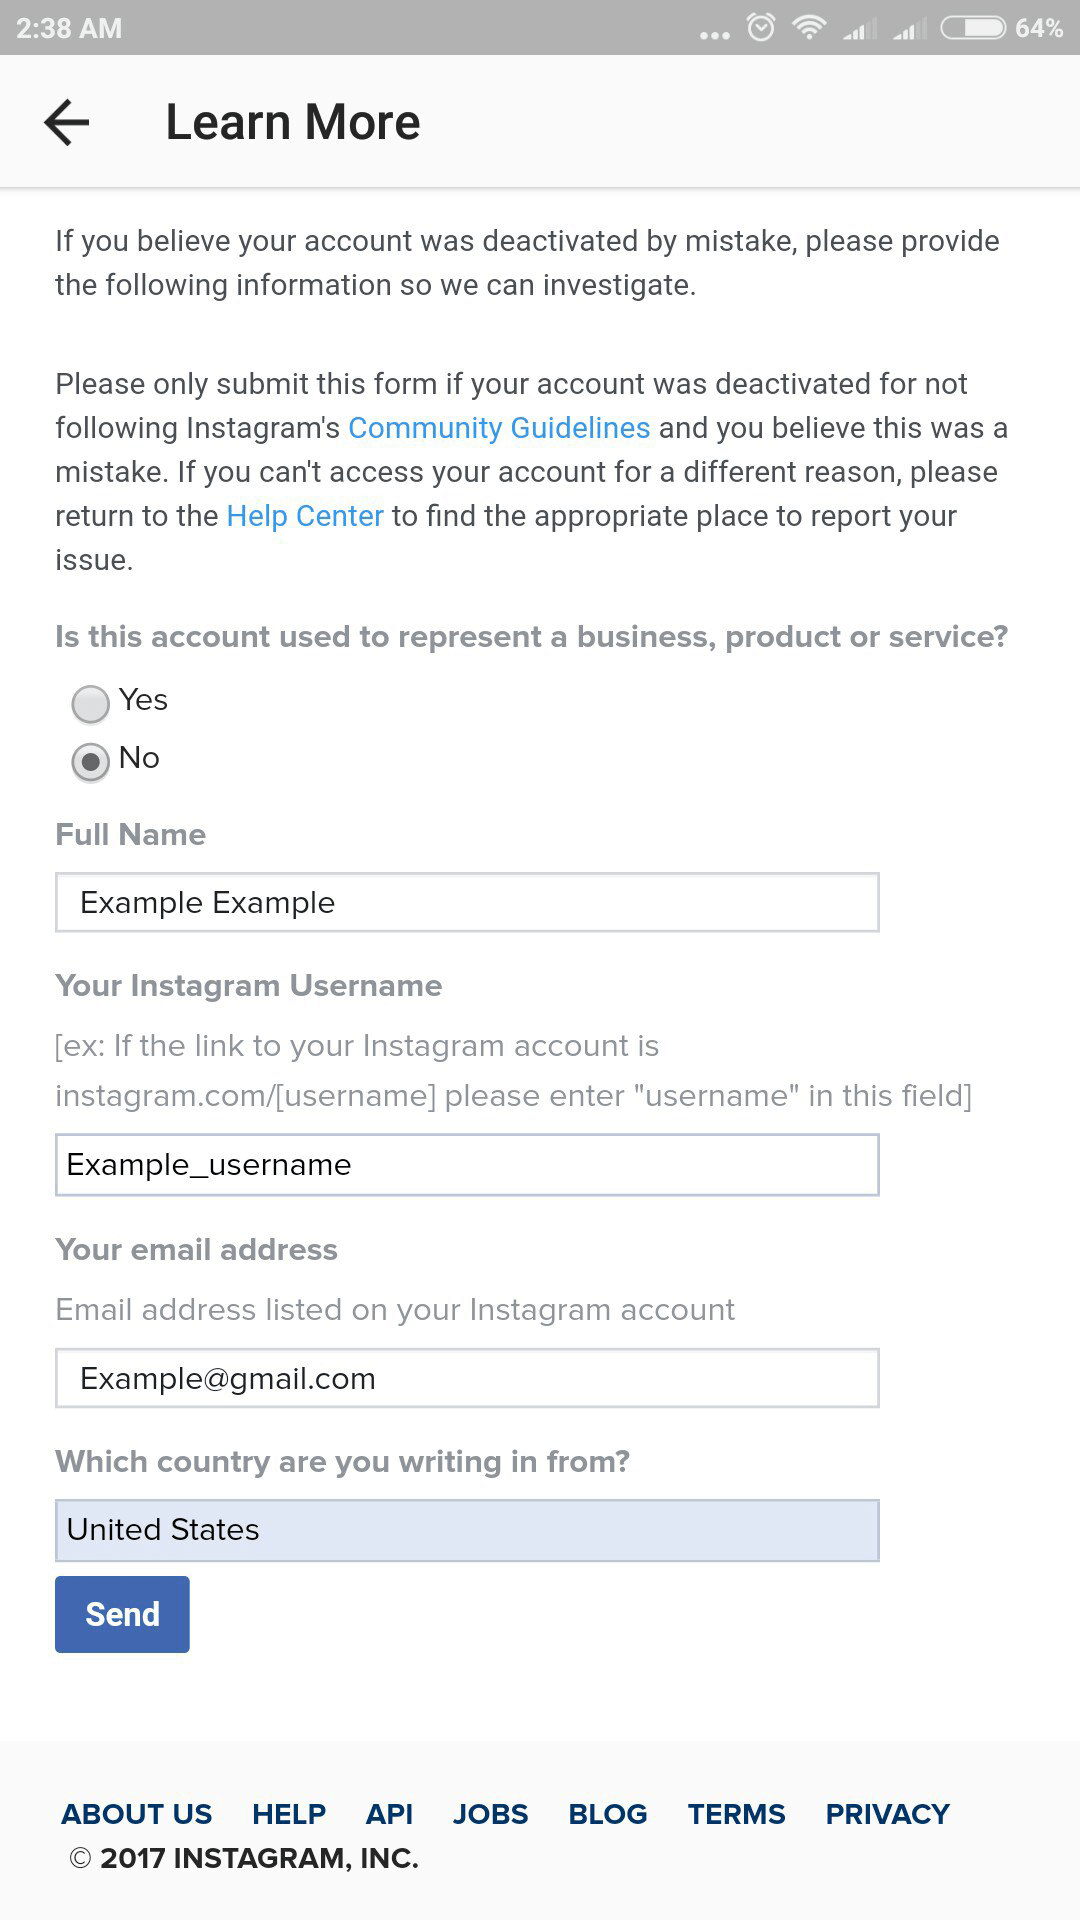Open the TERMS footer link

coord(736,1814)
